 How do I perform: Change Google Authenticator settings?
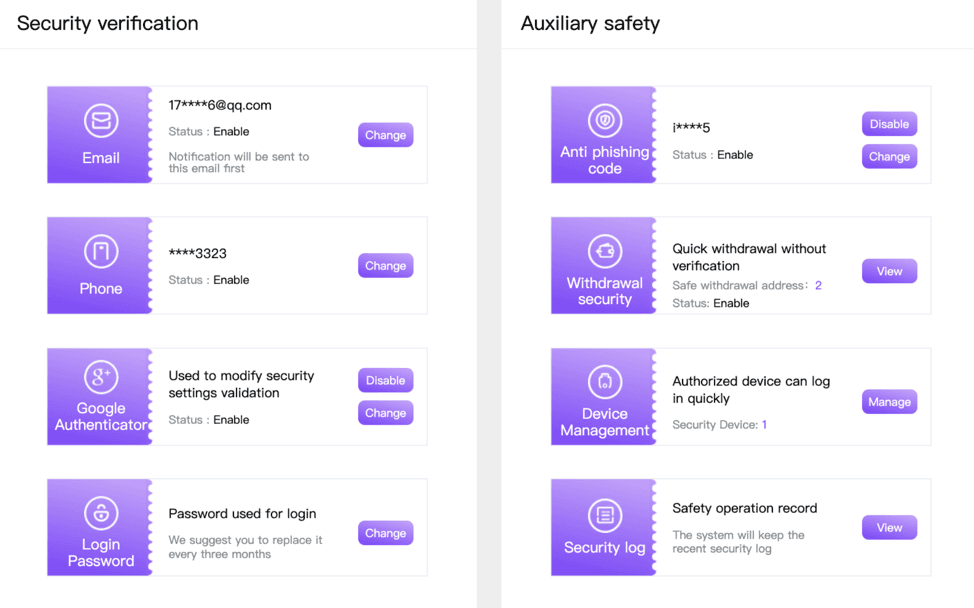(386, 413)
